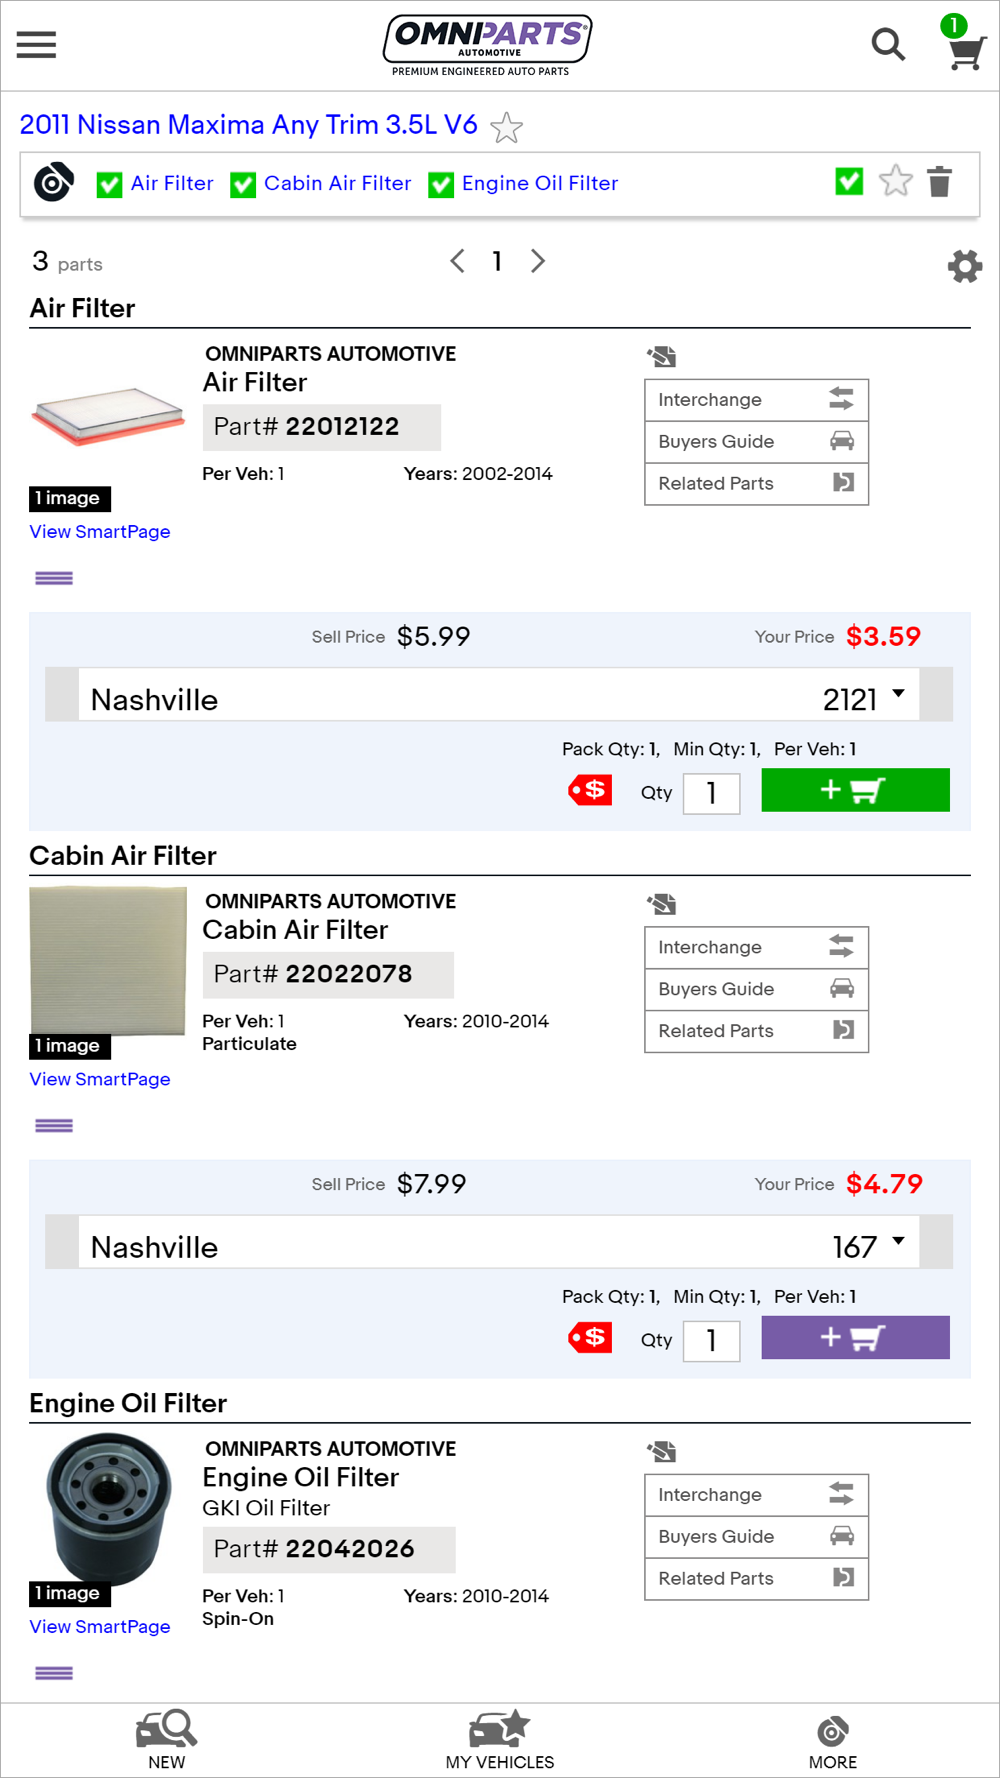Open MY VEHICLES tab

point(499,1740)
